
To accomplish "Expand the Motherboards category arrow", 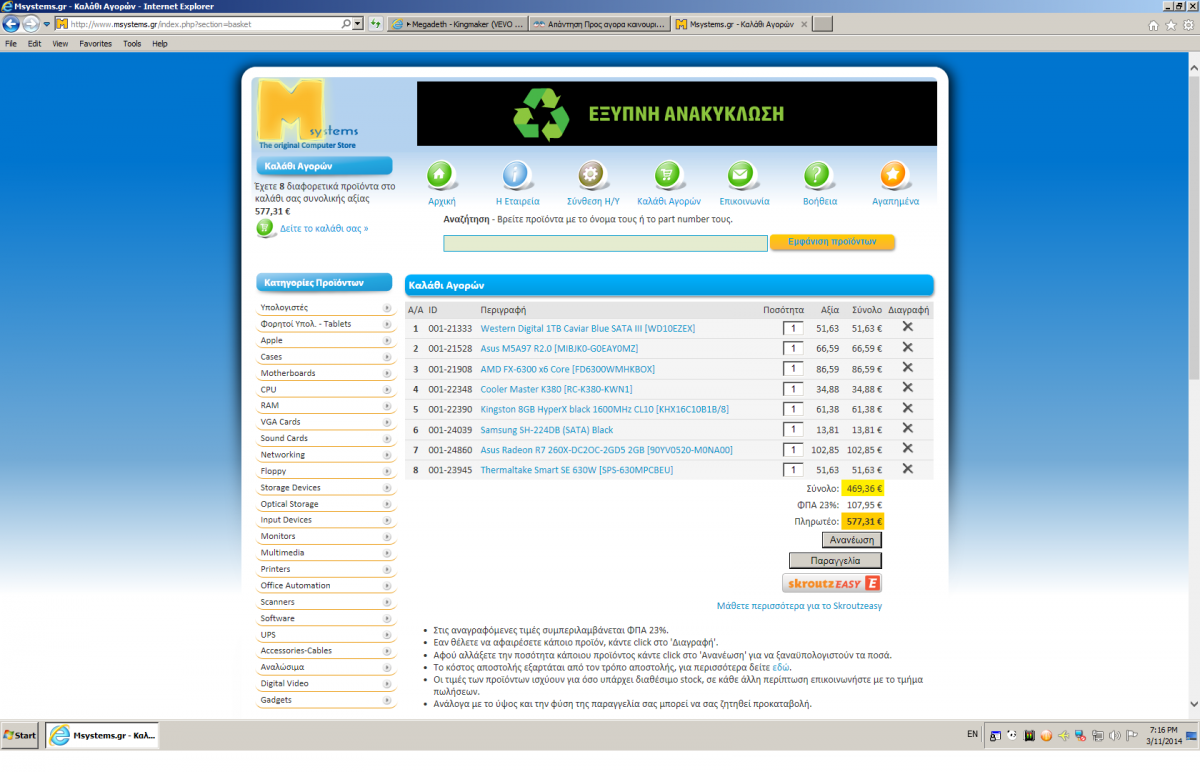I will [x=387, y=373].
